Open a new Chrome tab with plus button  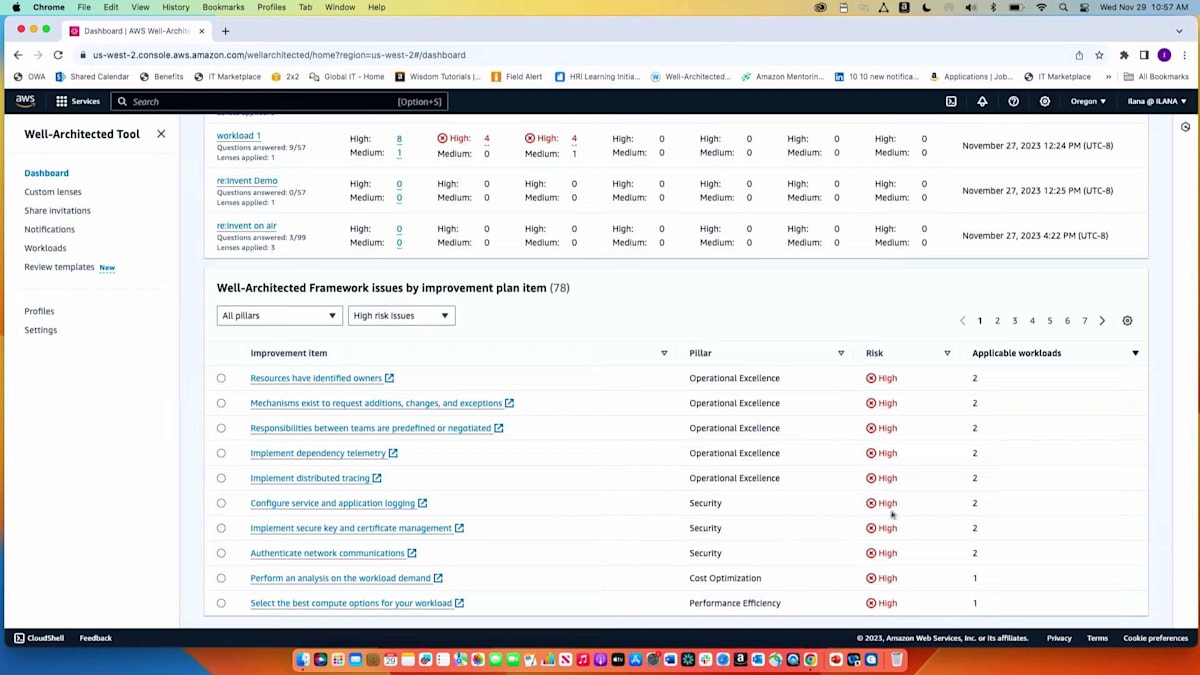click(225, 31)
